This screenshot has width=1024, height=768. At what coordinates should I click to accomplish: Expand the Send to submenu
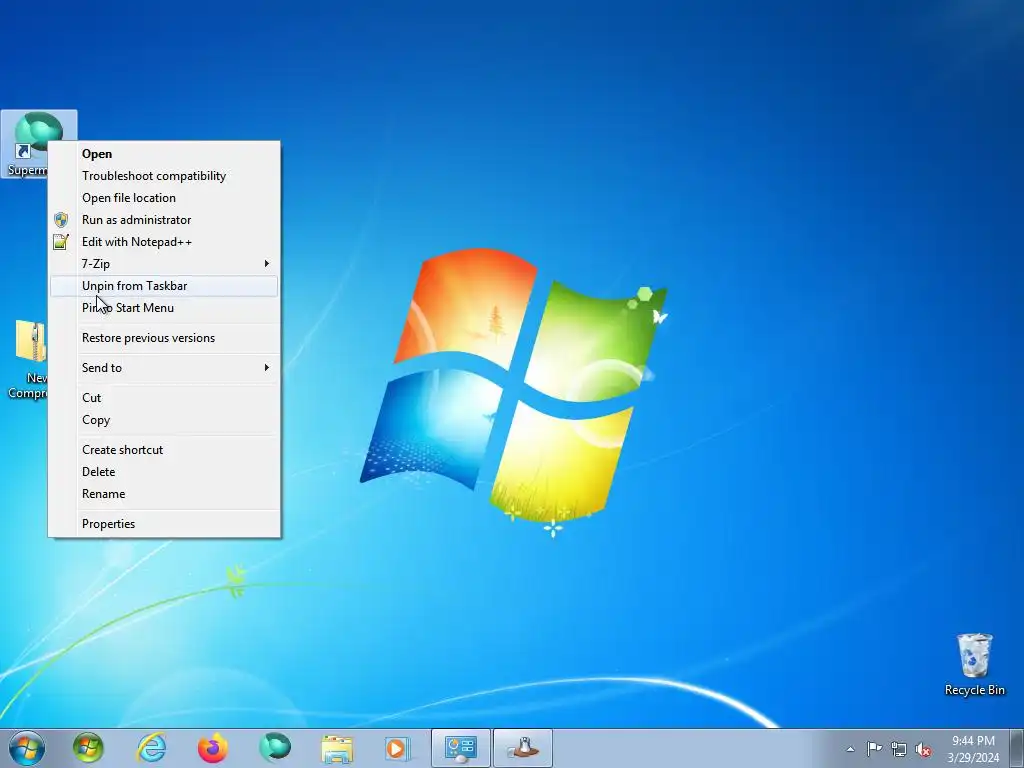pos(164,368)
